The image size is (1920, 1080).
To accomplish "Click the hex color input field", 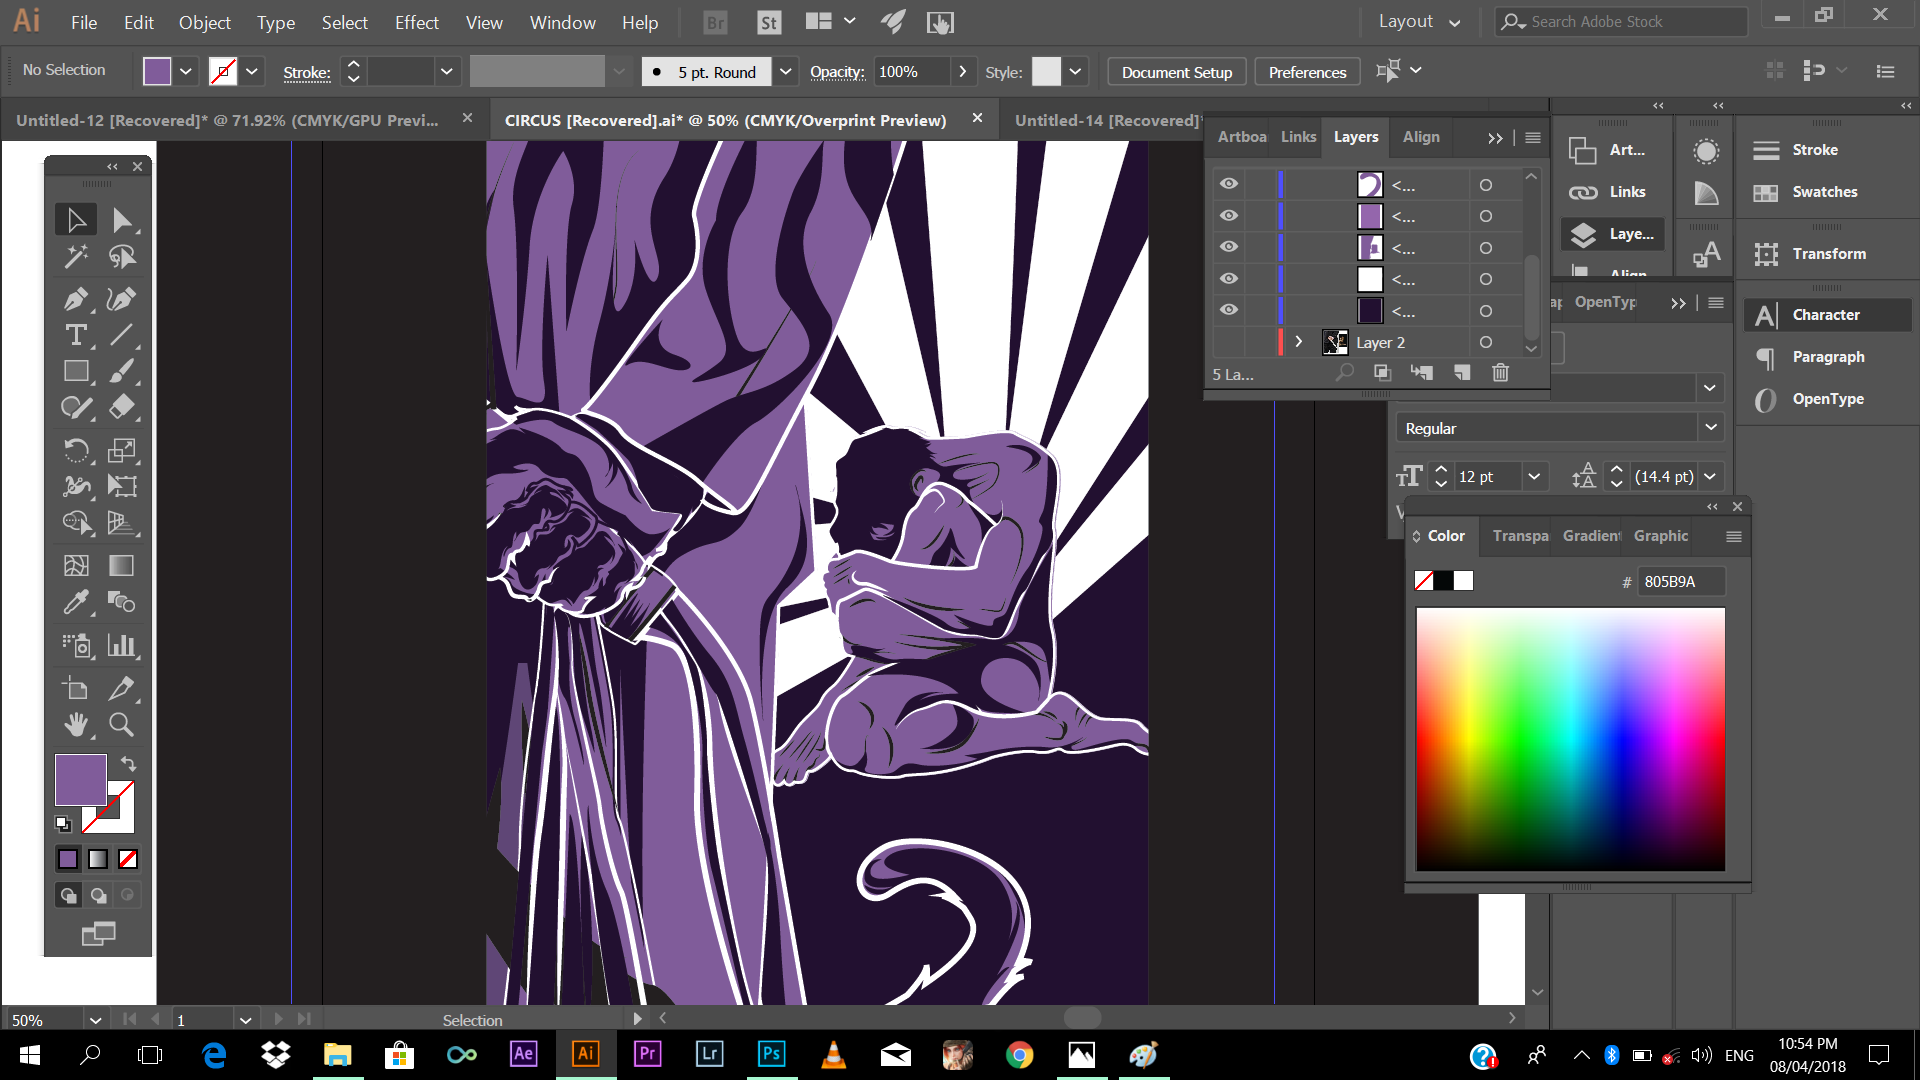I will click(x=1681, y=582).
